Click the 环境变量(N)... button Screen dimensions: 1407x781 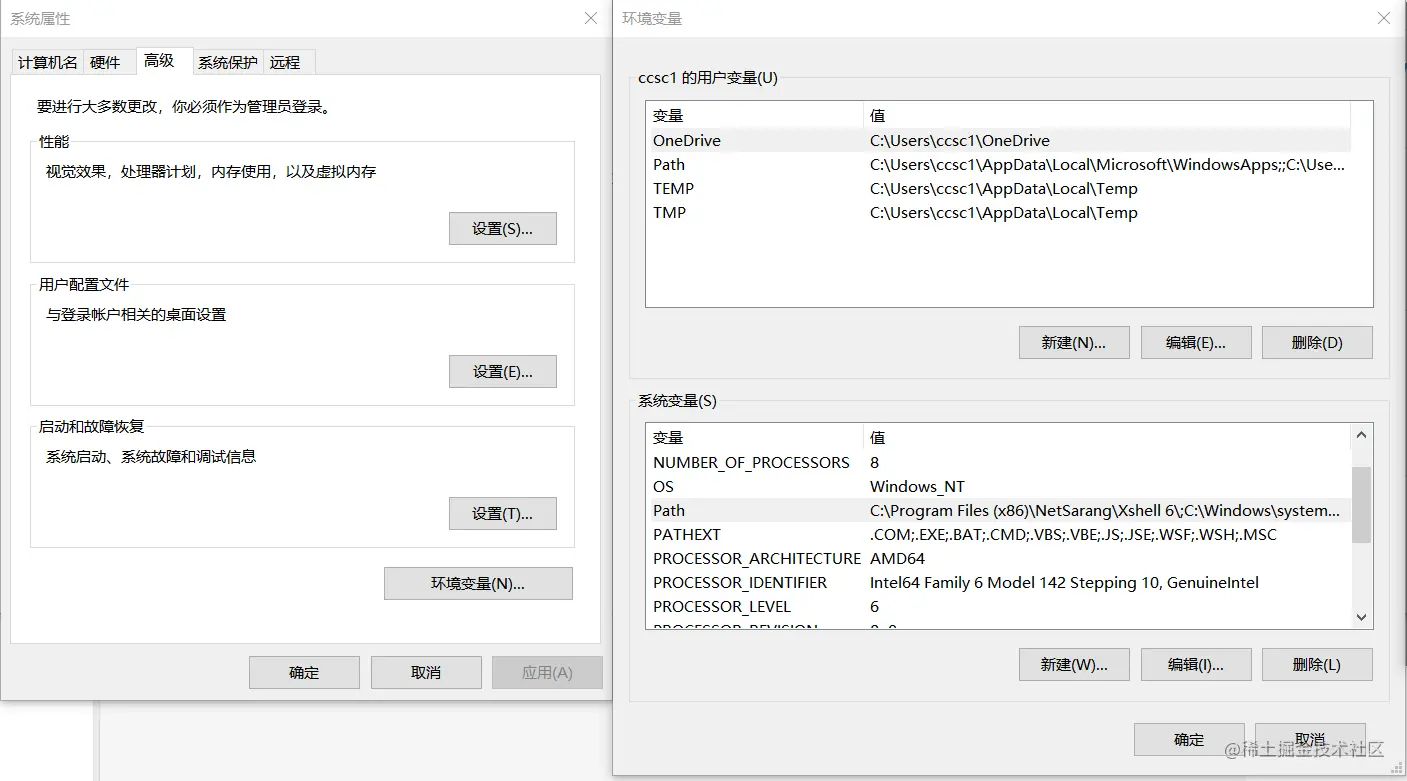point(478,583)
